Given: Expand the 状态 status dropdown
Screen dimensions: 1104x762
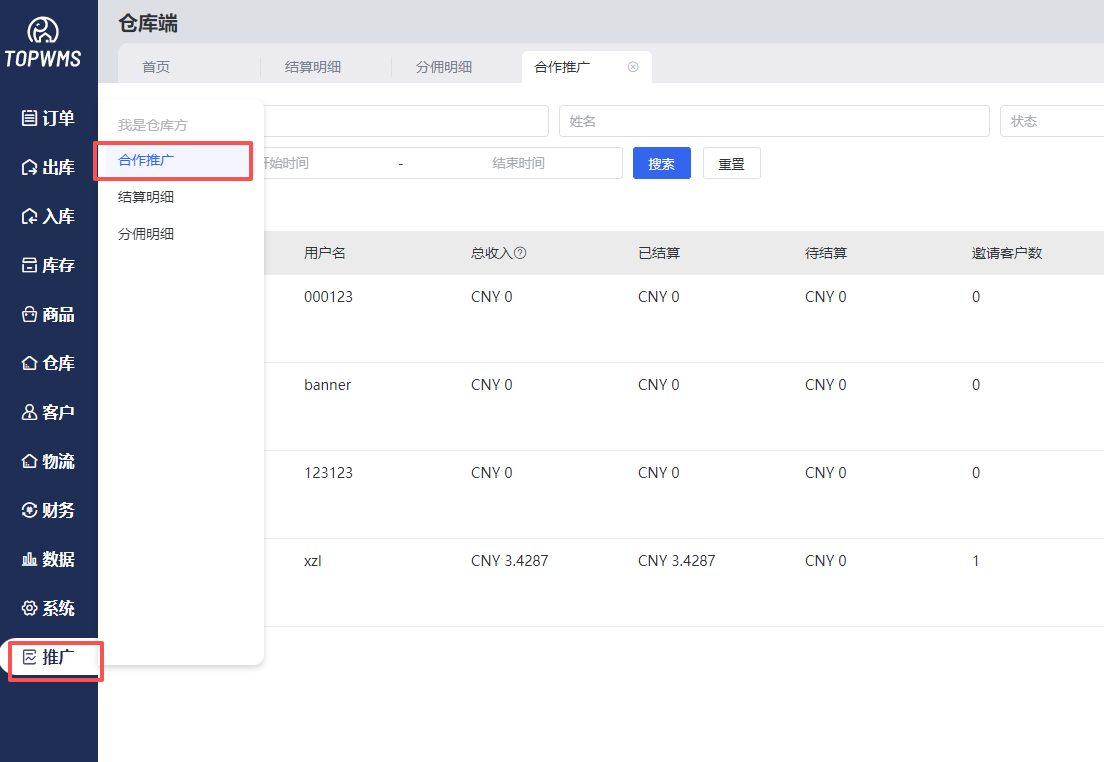Looking at the screenshot, I should tap(1050, 121).
